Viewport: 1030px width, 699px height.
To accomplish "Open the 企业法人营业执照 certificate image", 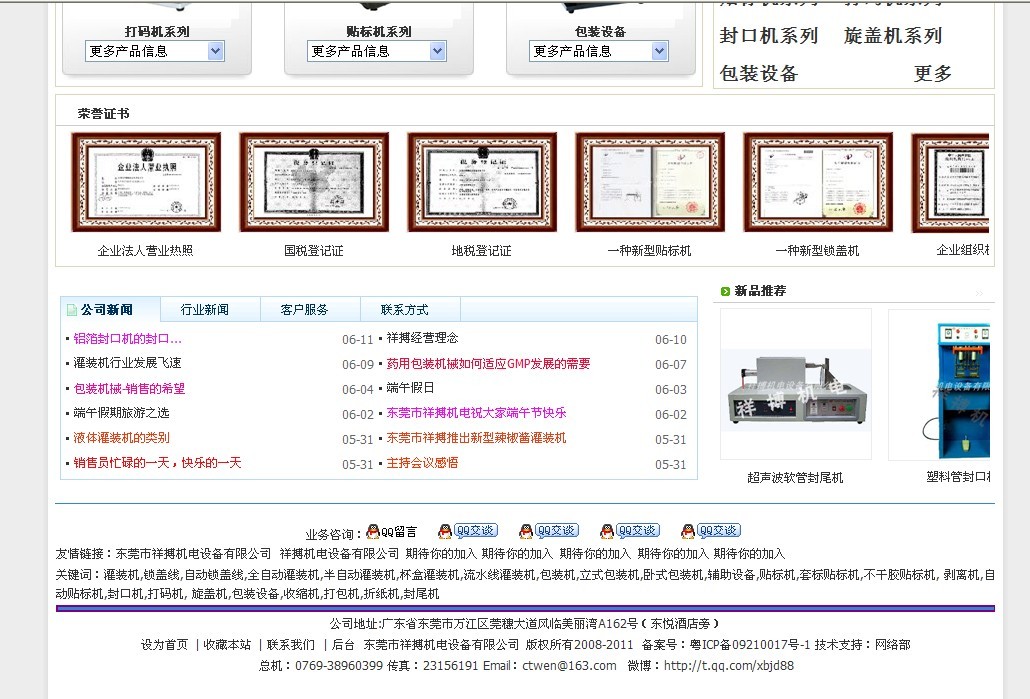I will click(145, 182).
